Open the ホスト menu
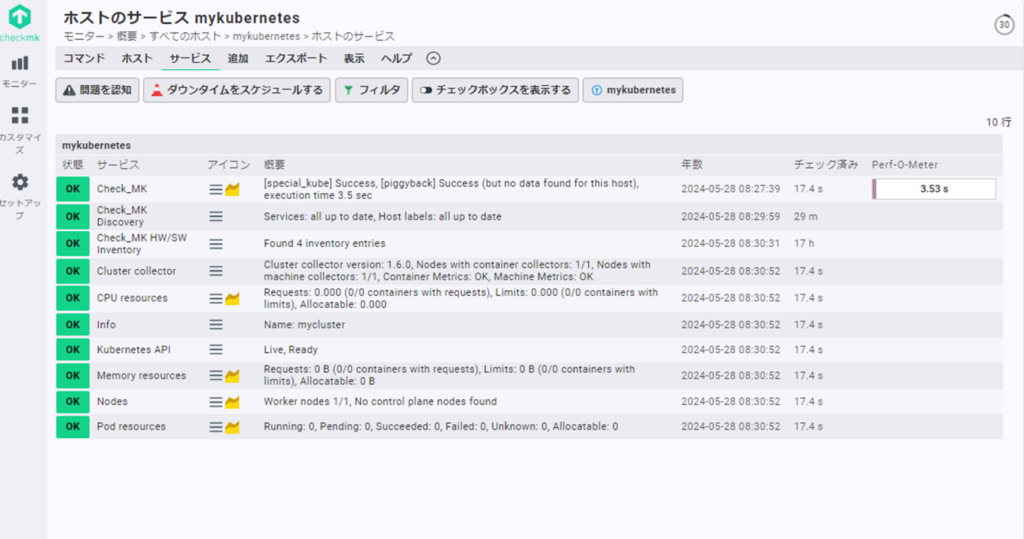 pyautogui.click(x=136, y=58)
